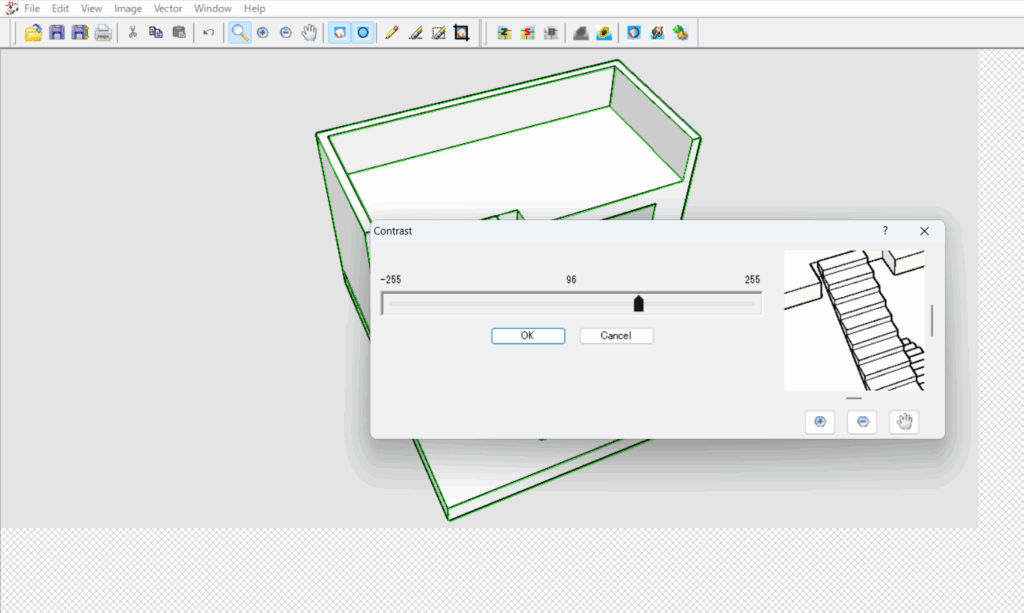Open the Help menu
This screenshot has width=1024, height=613.
pyautogui.click(x=254, y=8)
